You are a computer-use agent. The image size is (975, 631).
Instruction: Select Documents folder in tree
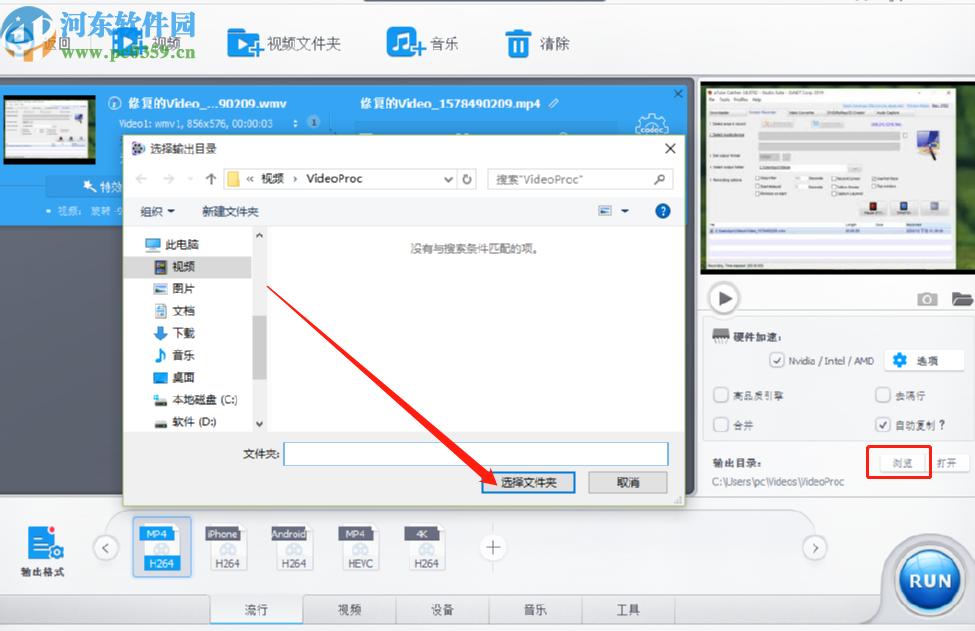(175, 311)
